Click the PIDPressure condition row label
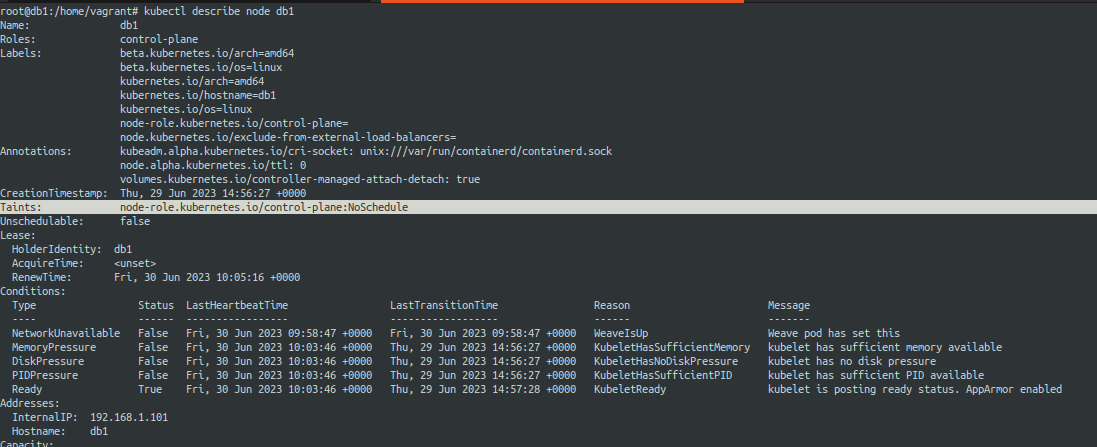The height and width of the screenshot is (447, 1097). (x=48, y=375)
